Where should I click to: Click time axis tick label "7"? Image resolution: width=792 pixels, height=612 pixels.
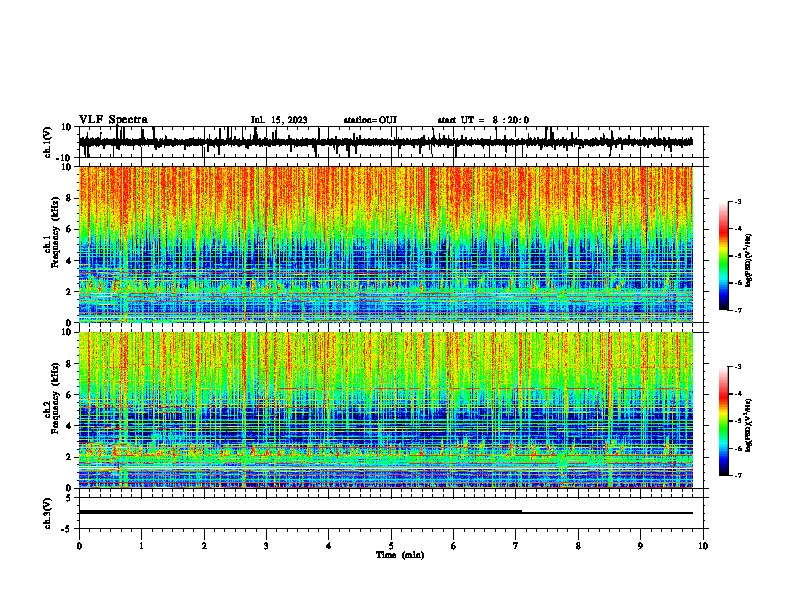pyautogui.click(x=516, y=546)
